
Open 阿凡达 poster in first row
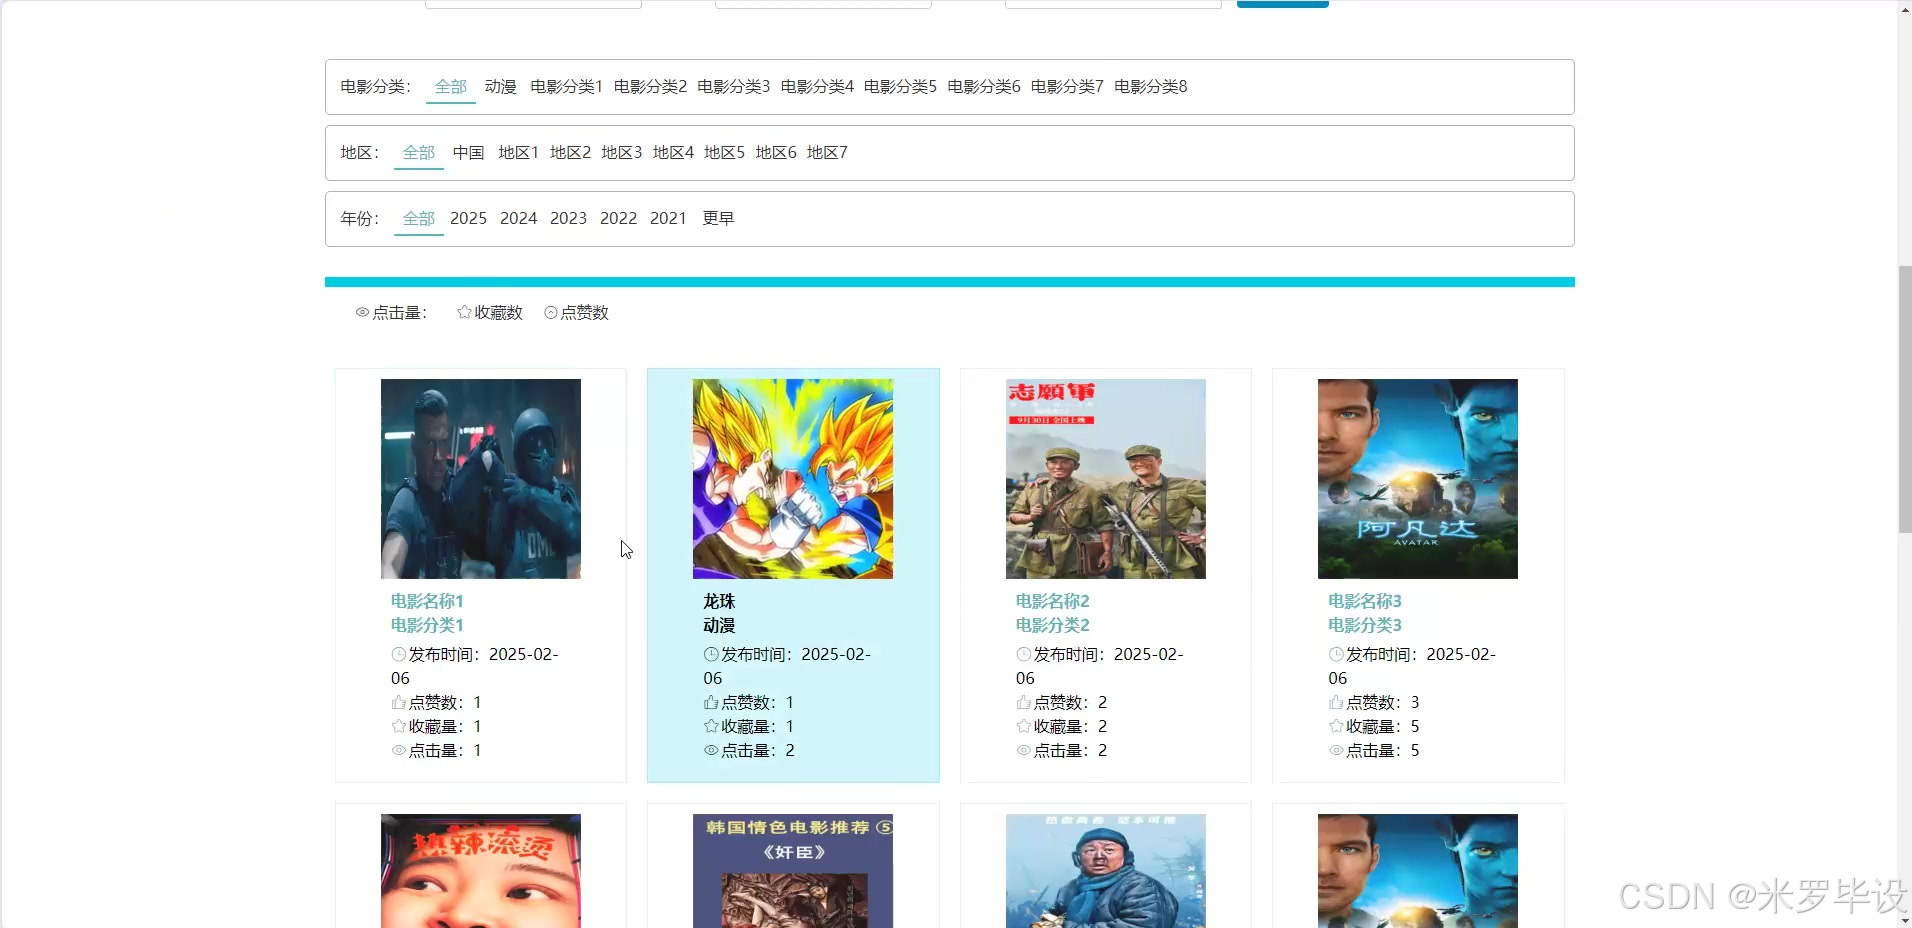coord(1418,479)
